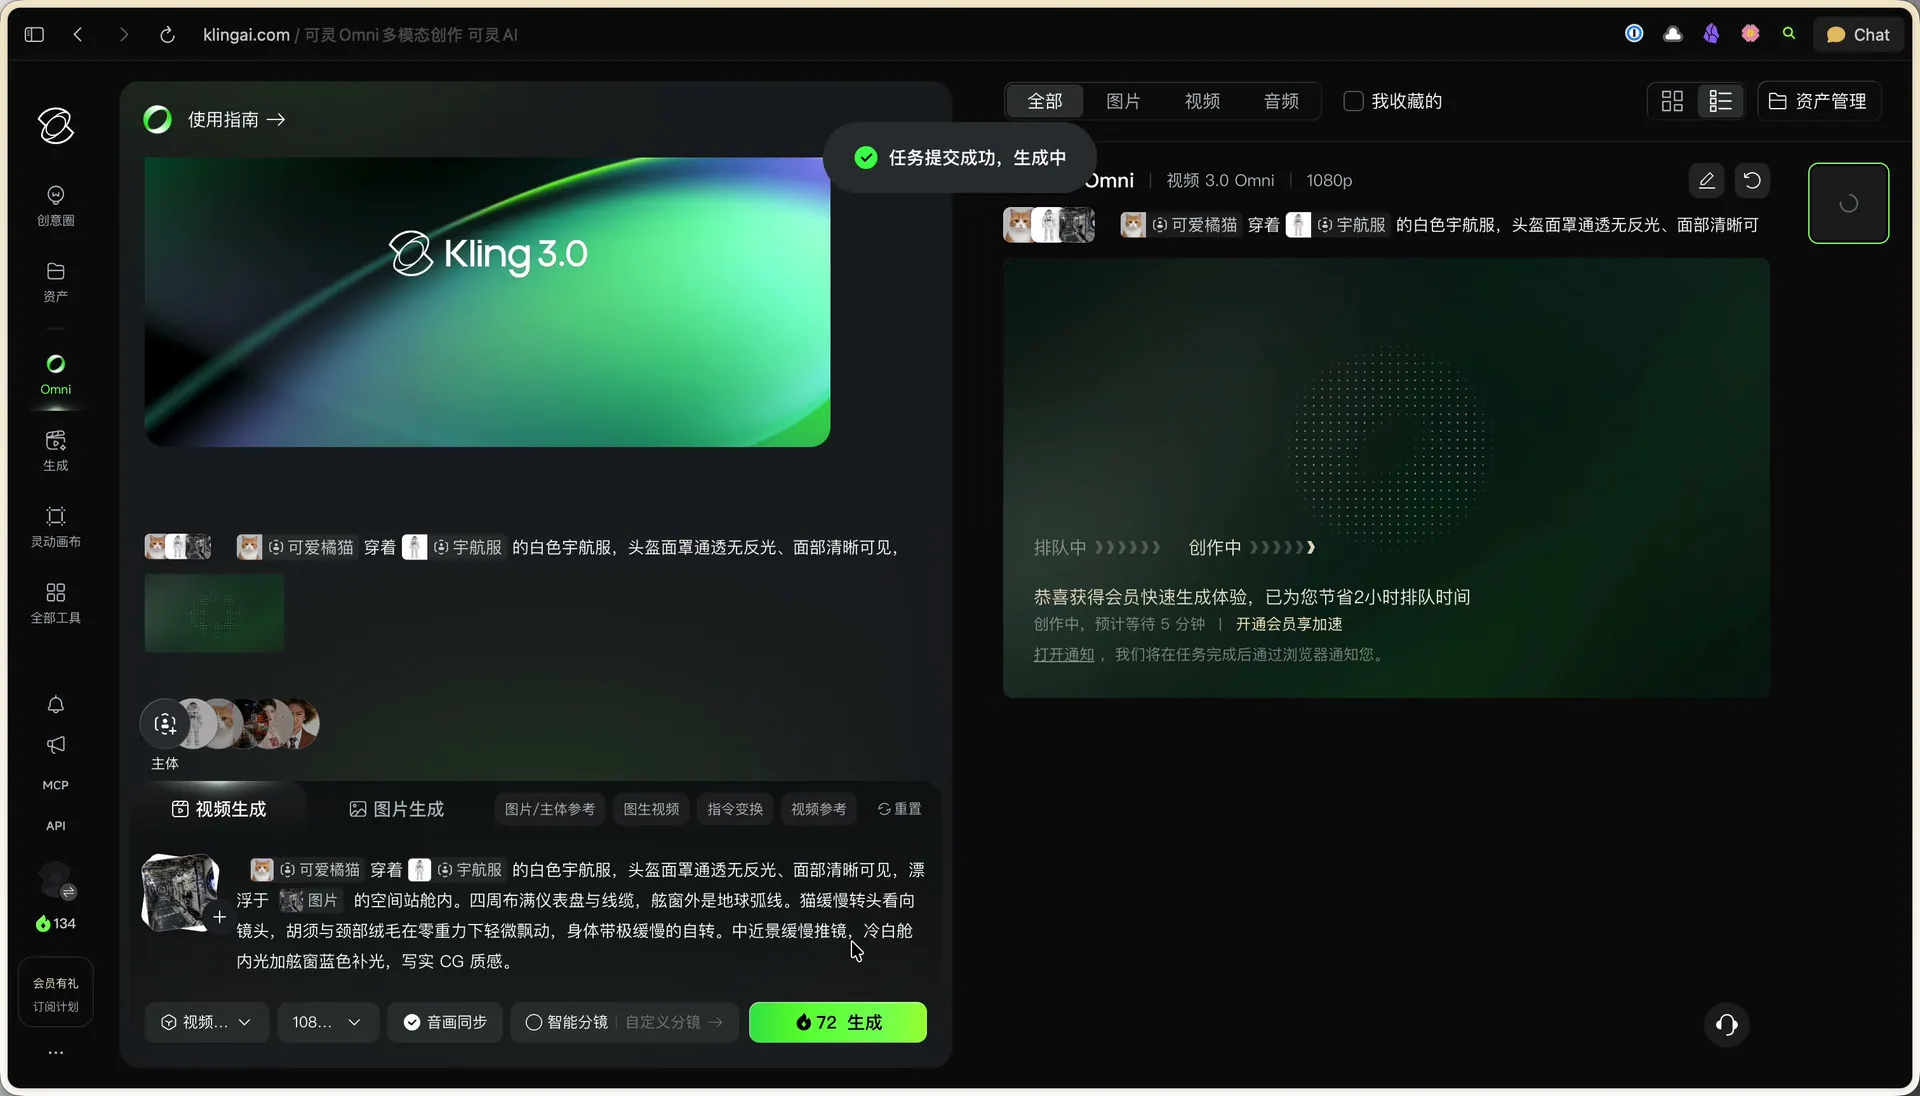Select the 视频生成 tab
Viewport: 1920px width, 1096px height.
click(219, 809)
